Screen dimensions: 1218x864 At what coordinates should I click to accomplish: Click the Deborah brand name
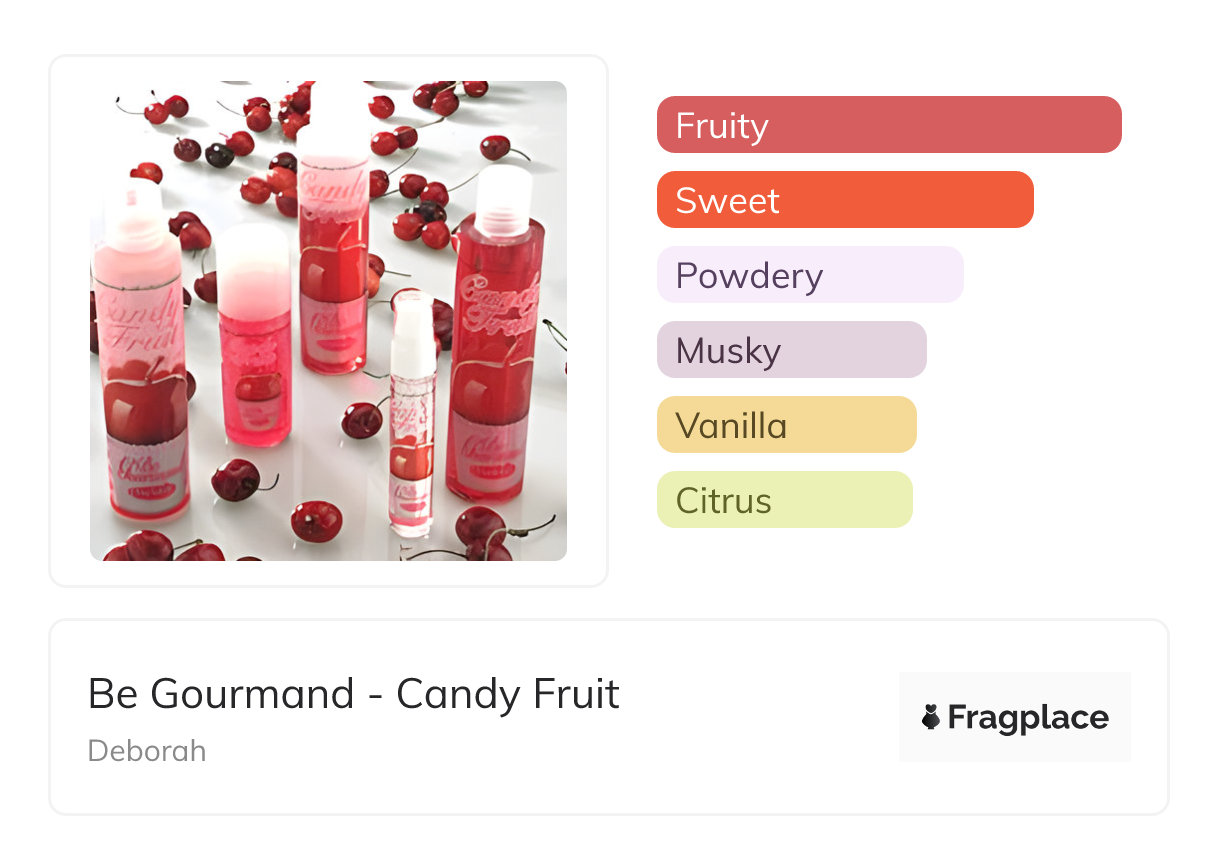pos(147,751)
